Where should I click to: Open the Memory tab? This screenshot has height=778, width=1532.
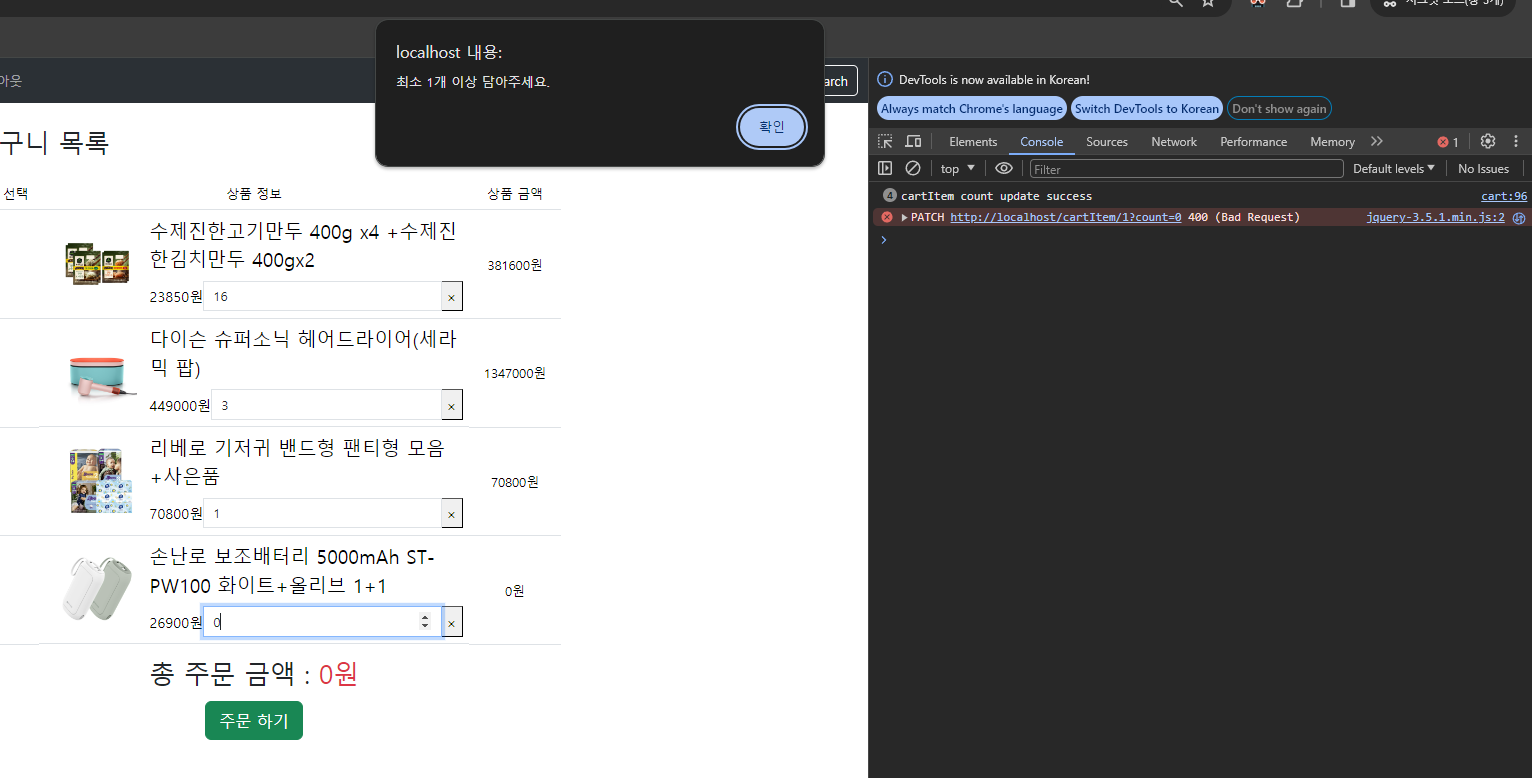[x=1332, y=142]
